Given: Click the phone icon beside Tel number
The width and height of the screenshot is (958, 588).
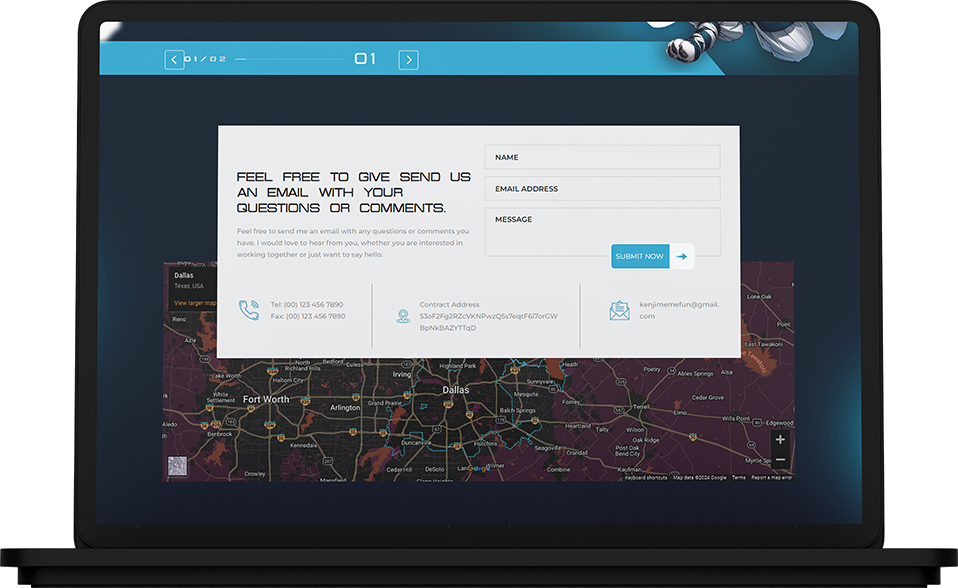Looking at the screenshot, I should (x=249, y=310).
